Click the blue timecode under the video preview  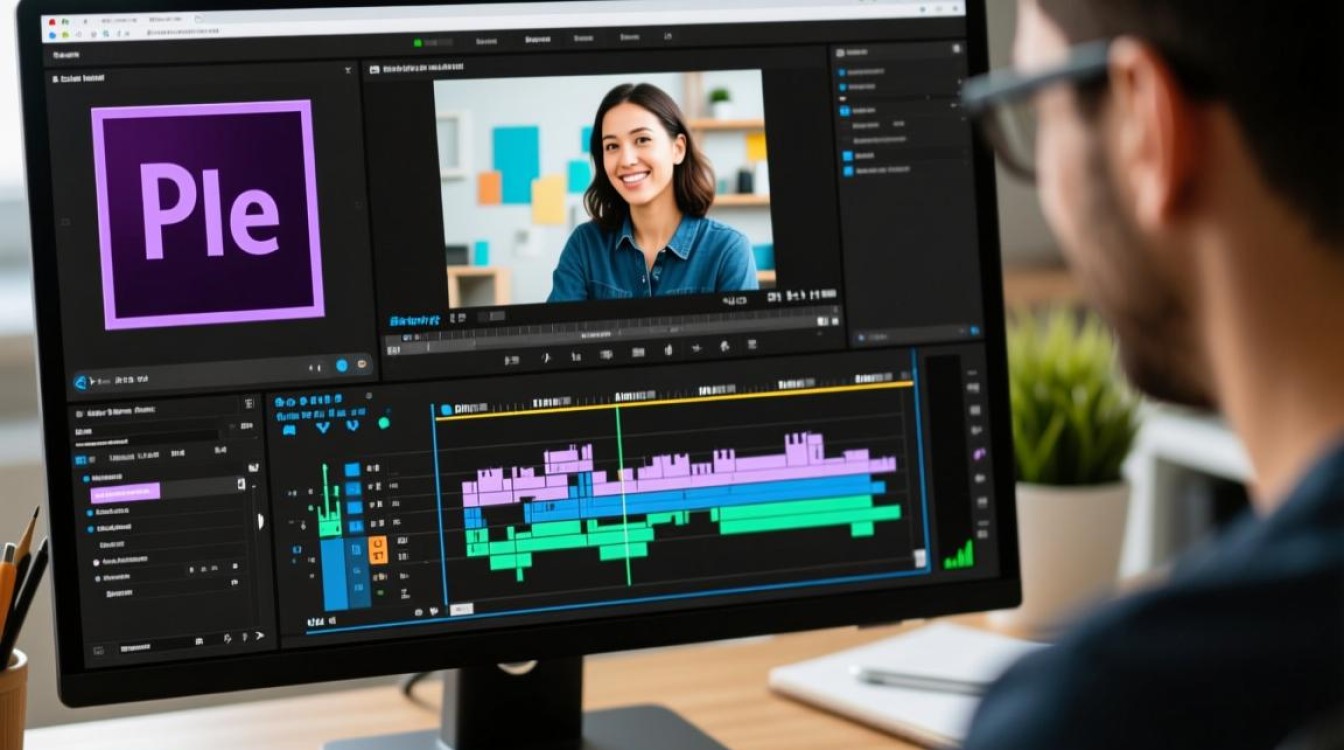(414, 321)
